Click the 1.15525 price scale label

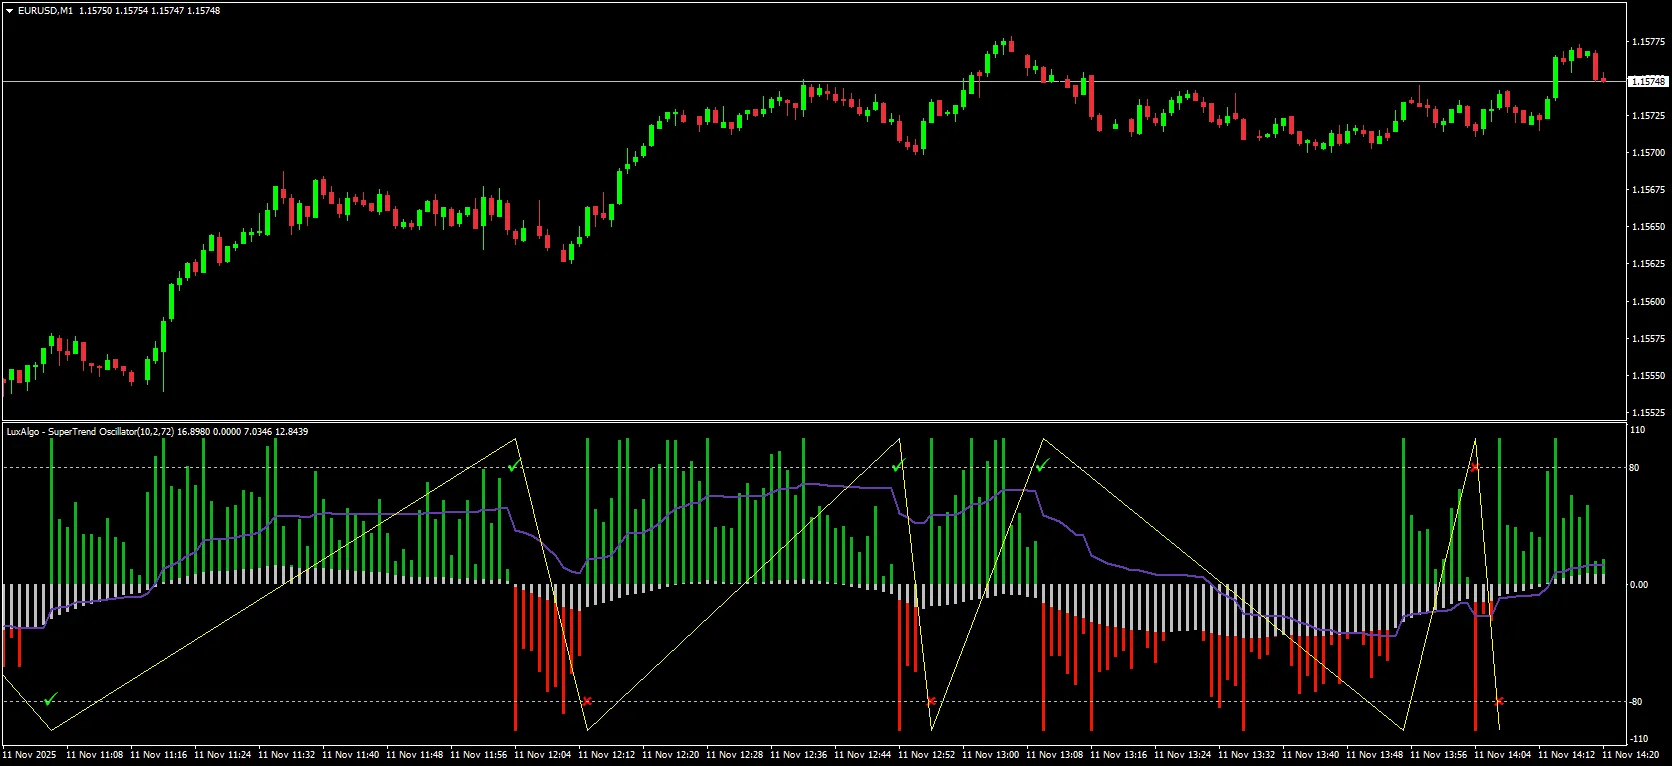click(x=1648, y=413)
